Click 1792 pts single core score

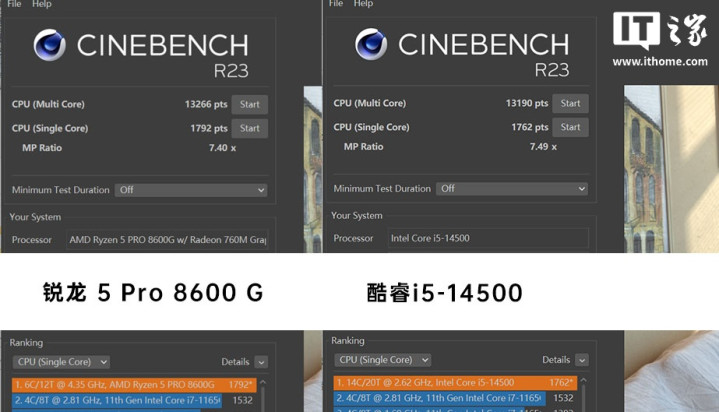pyautogui.click(x=209, y=128)
